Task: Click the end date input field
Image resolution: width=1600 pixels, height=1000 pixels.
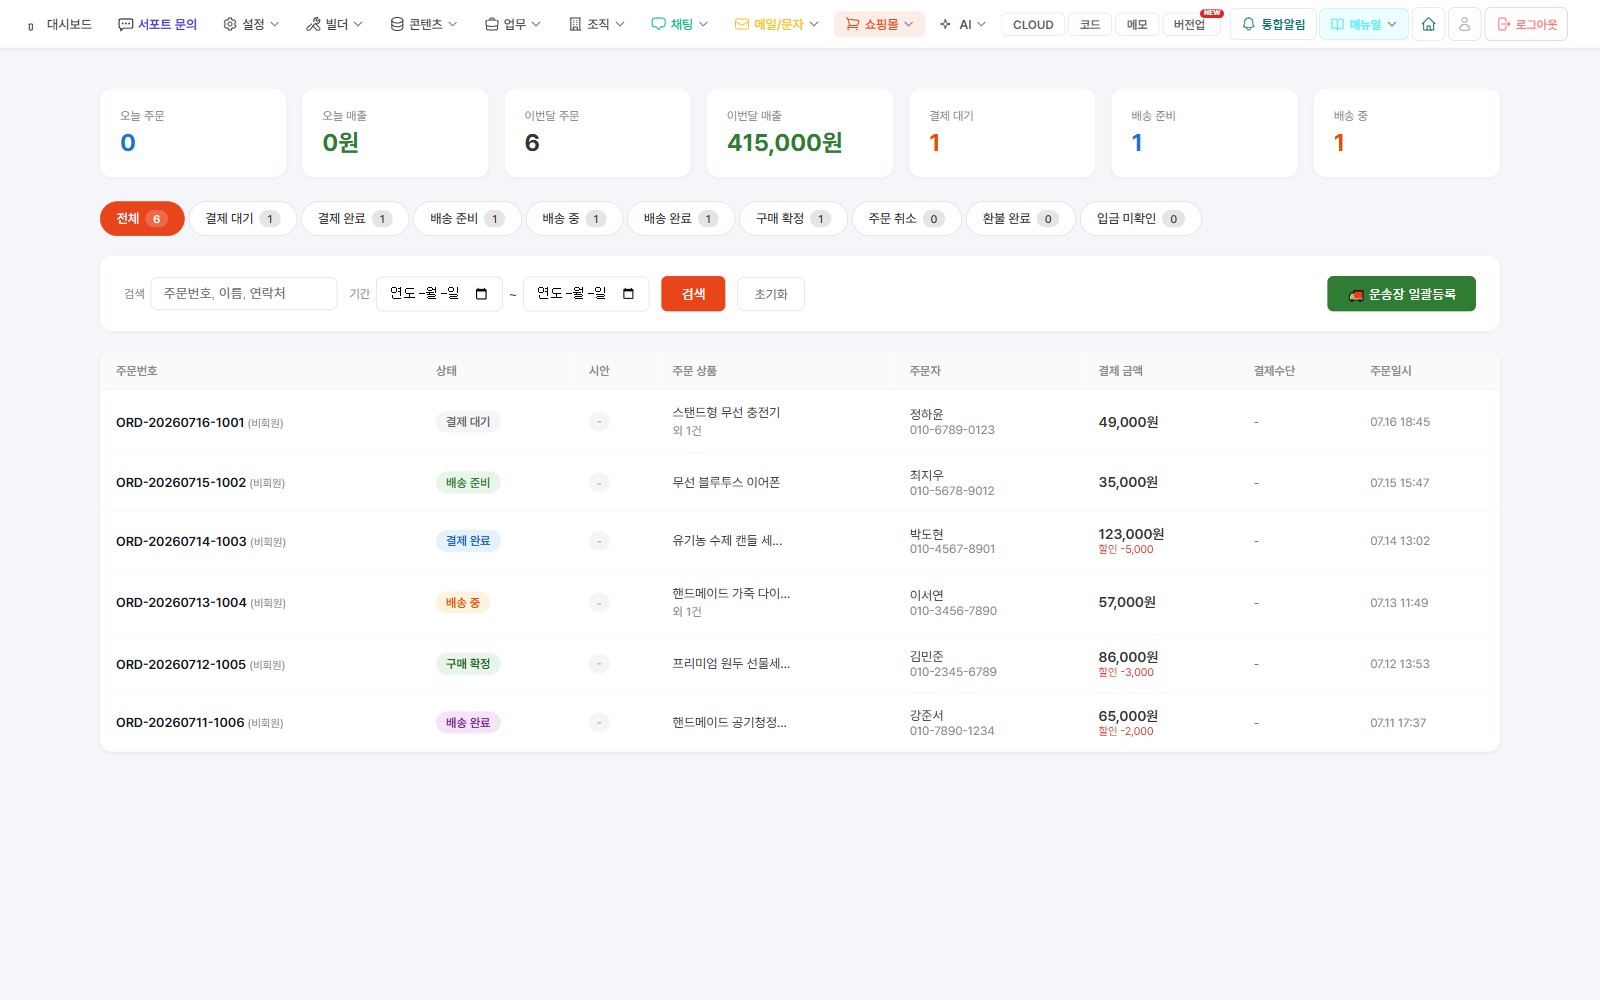Action: tap(586, 294)
